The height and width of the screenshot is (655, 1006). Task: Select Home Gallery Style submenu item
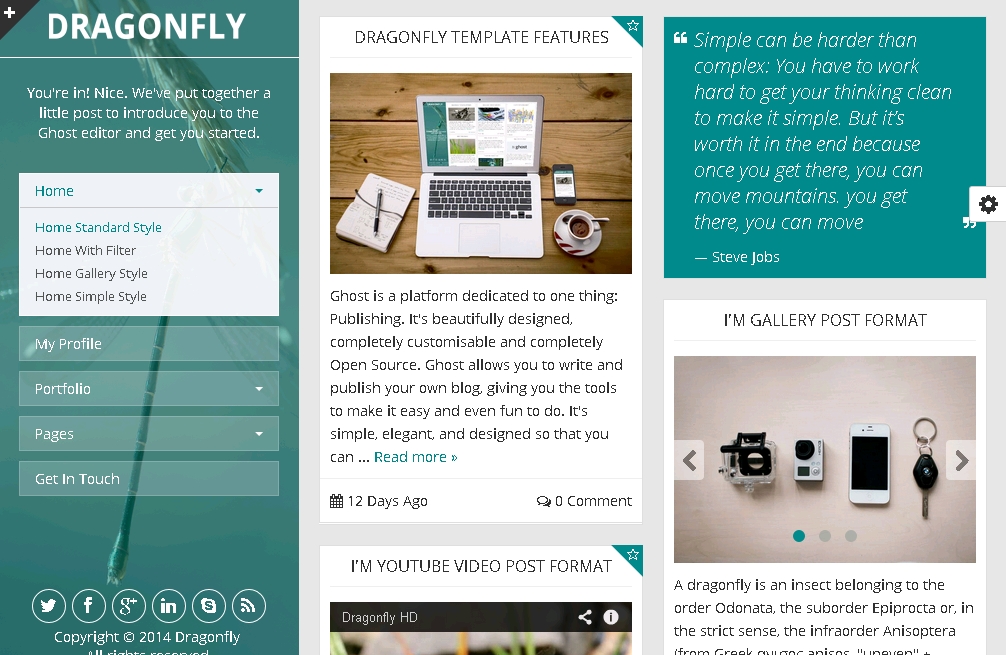pyautogui.click(x=91, y=273)
